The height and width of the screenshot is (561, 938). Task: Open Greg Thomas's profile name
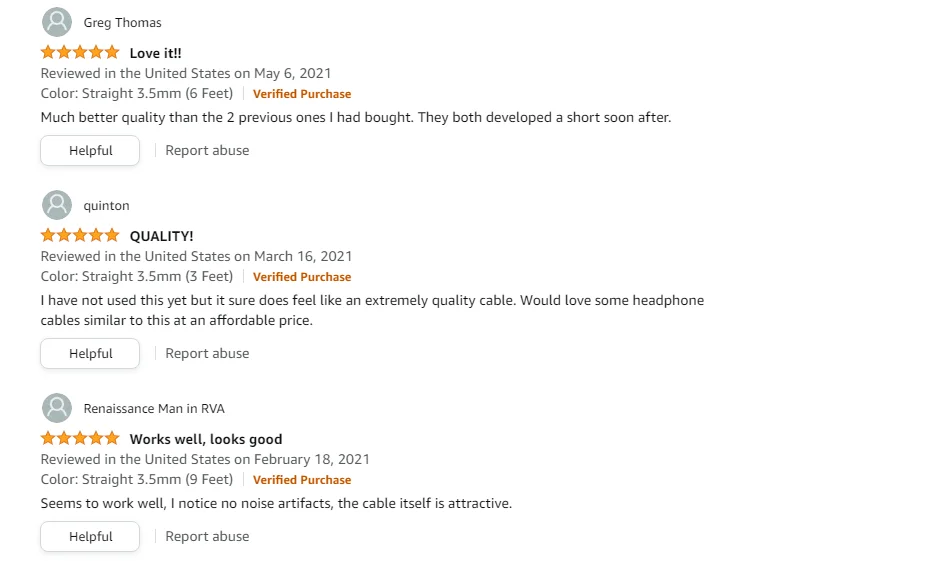coord(122,23)
